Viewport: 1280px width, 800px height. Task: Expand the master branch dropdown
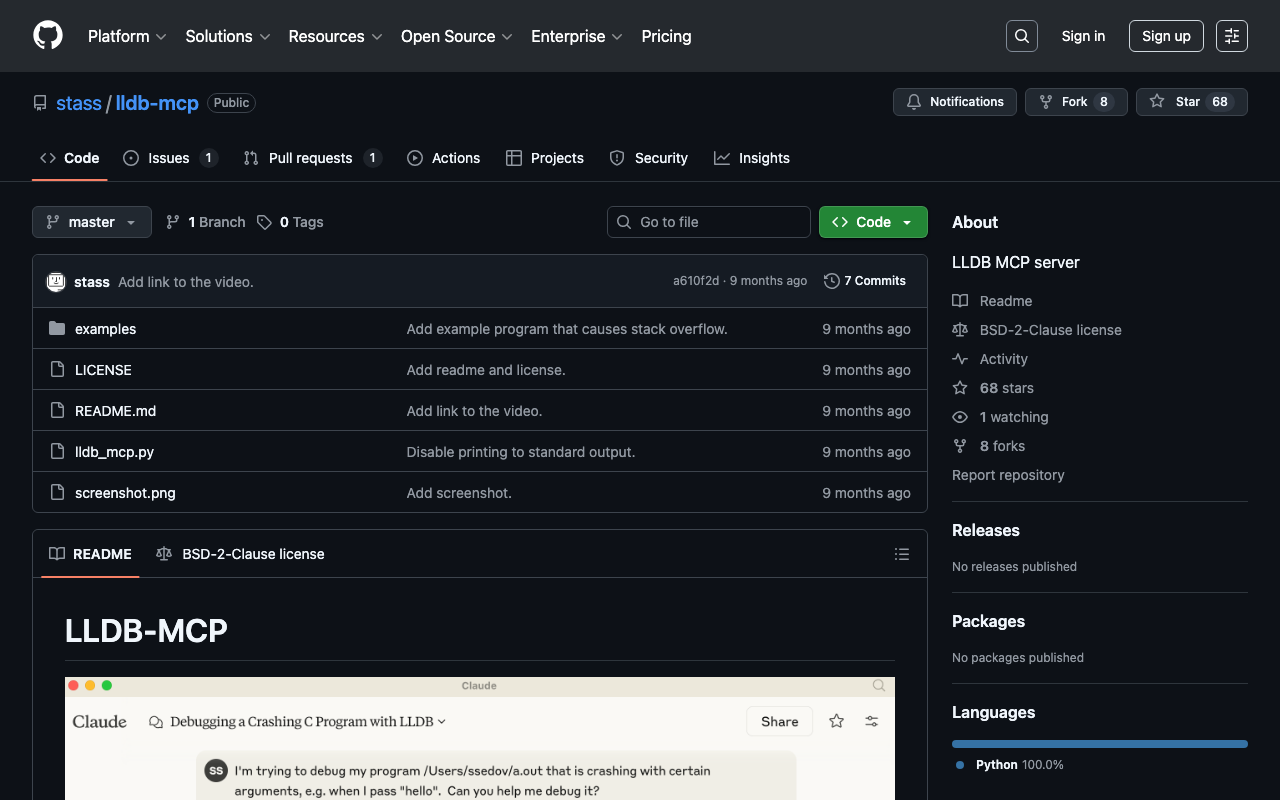tap(92, 222)
